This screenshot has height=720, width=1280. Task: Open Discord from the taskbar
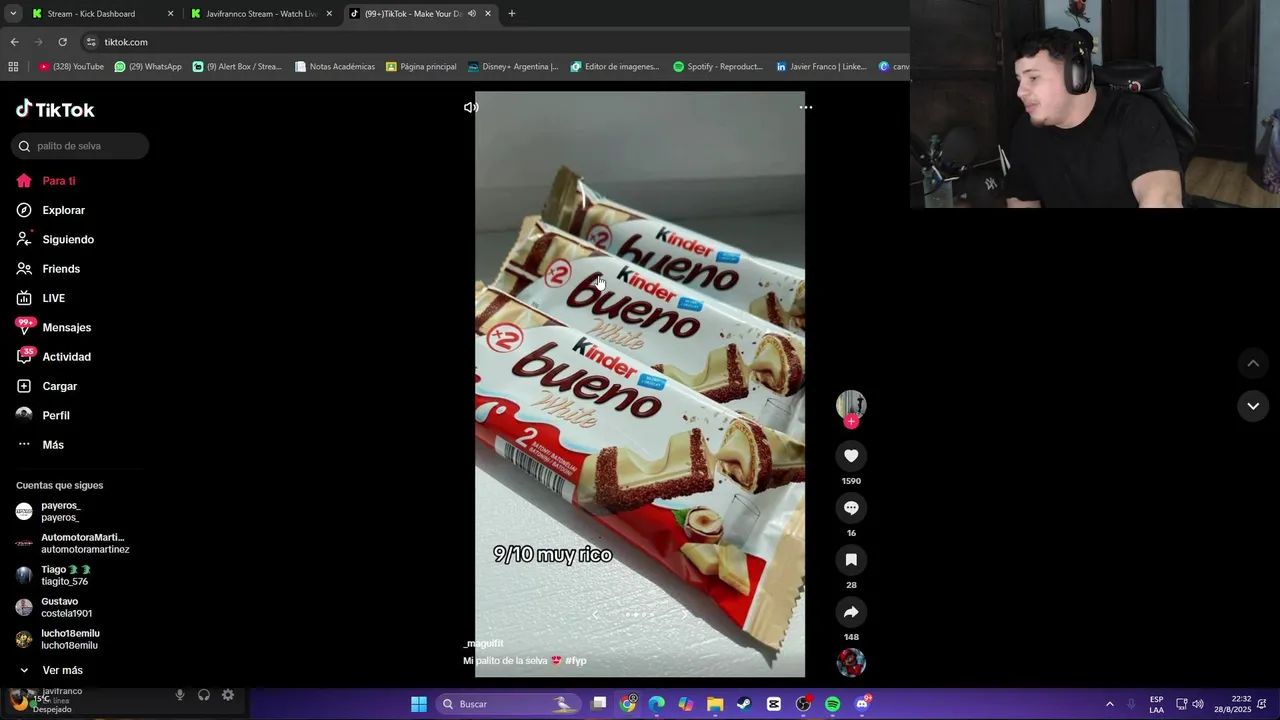tap(862, 704)
